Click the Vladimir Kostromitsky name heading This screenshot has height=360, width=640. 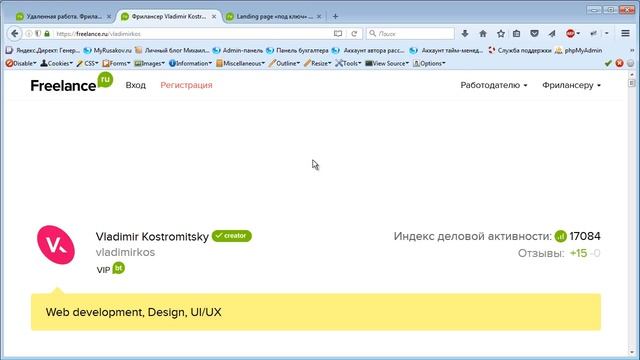[x=152, y=236]
